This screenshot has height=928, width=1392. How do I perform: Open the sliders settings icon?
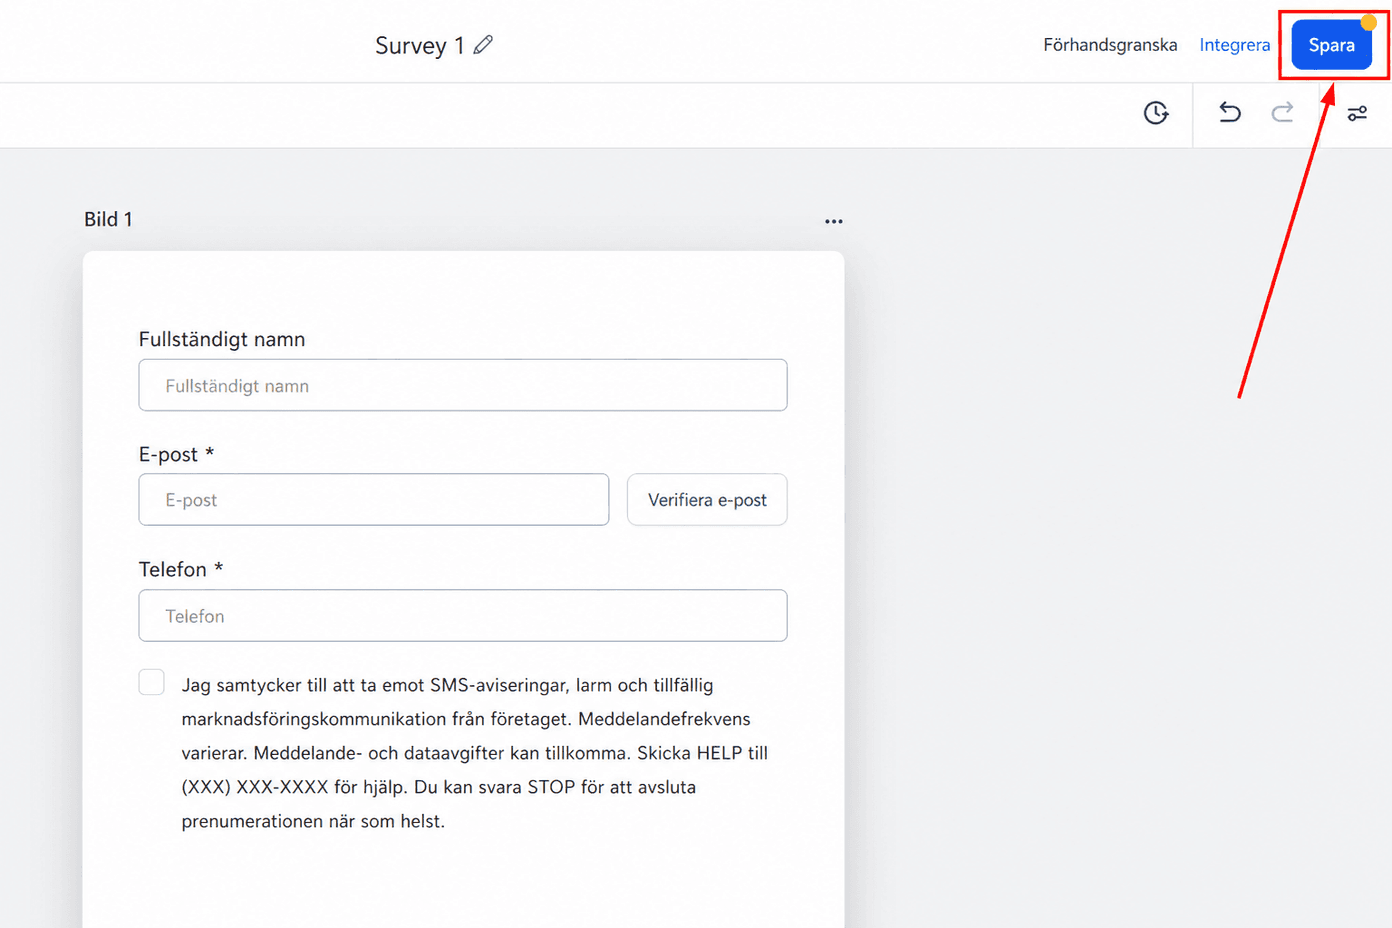(1357, 113)
